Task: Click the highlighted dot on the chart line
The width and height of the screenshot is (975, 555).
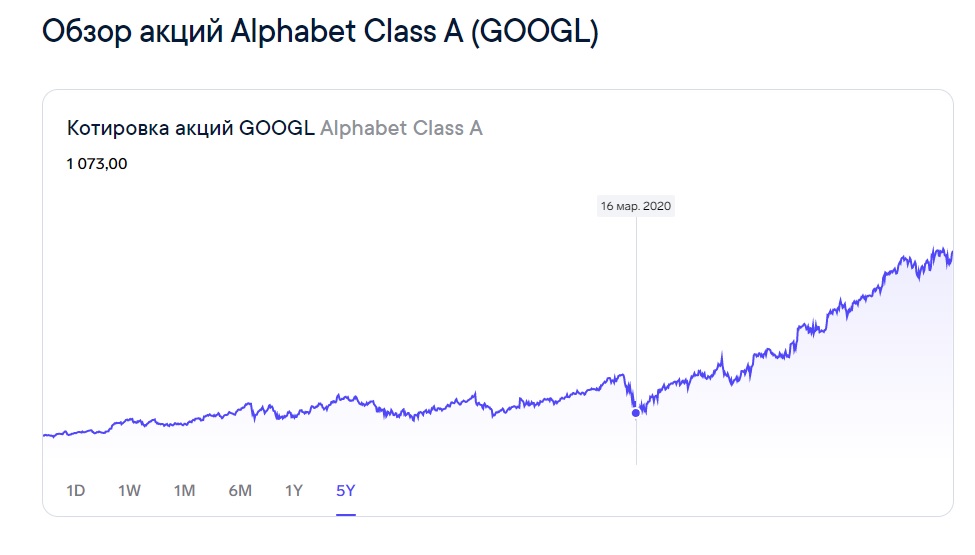Action: pos(635,413)
